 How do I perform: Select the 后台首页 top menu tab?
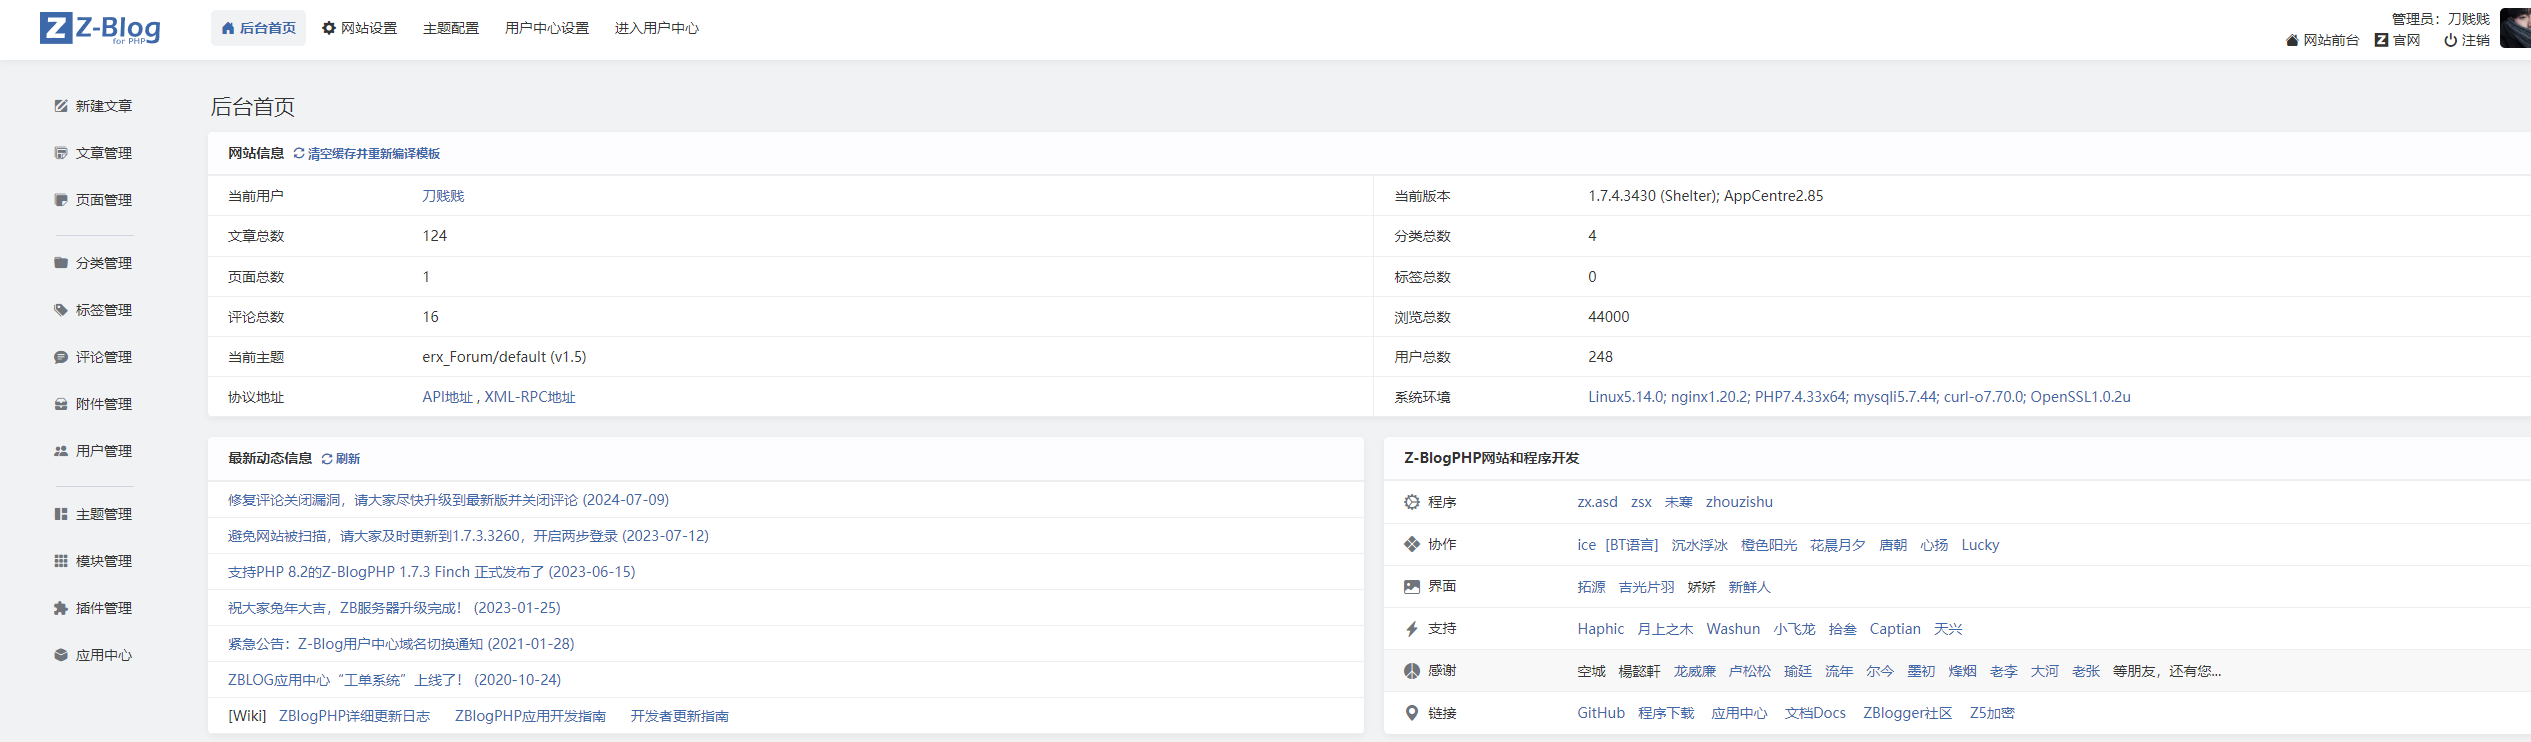click(258, 28)
